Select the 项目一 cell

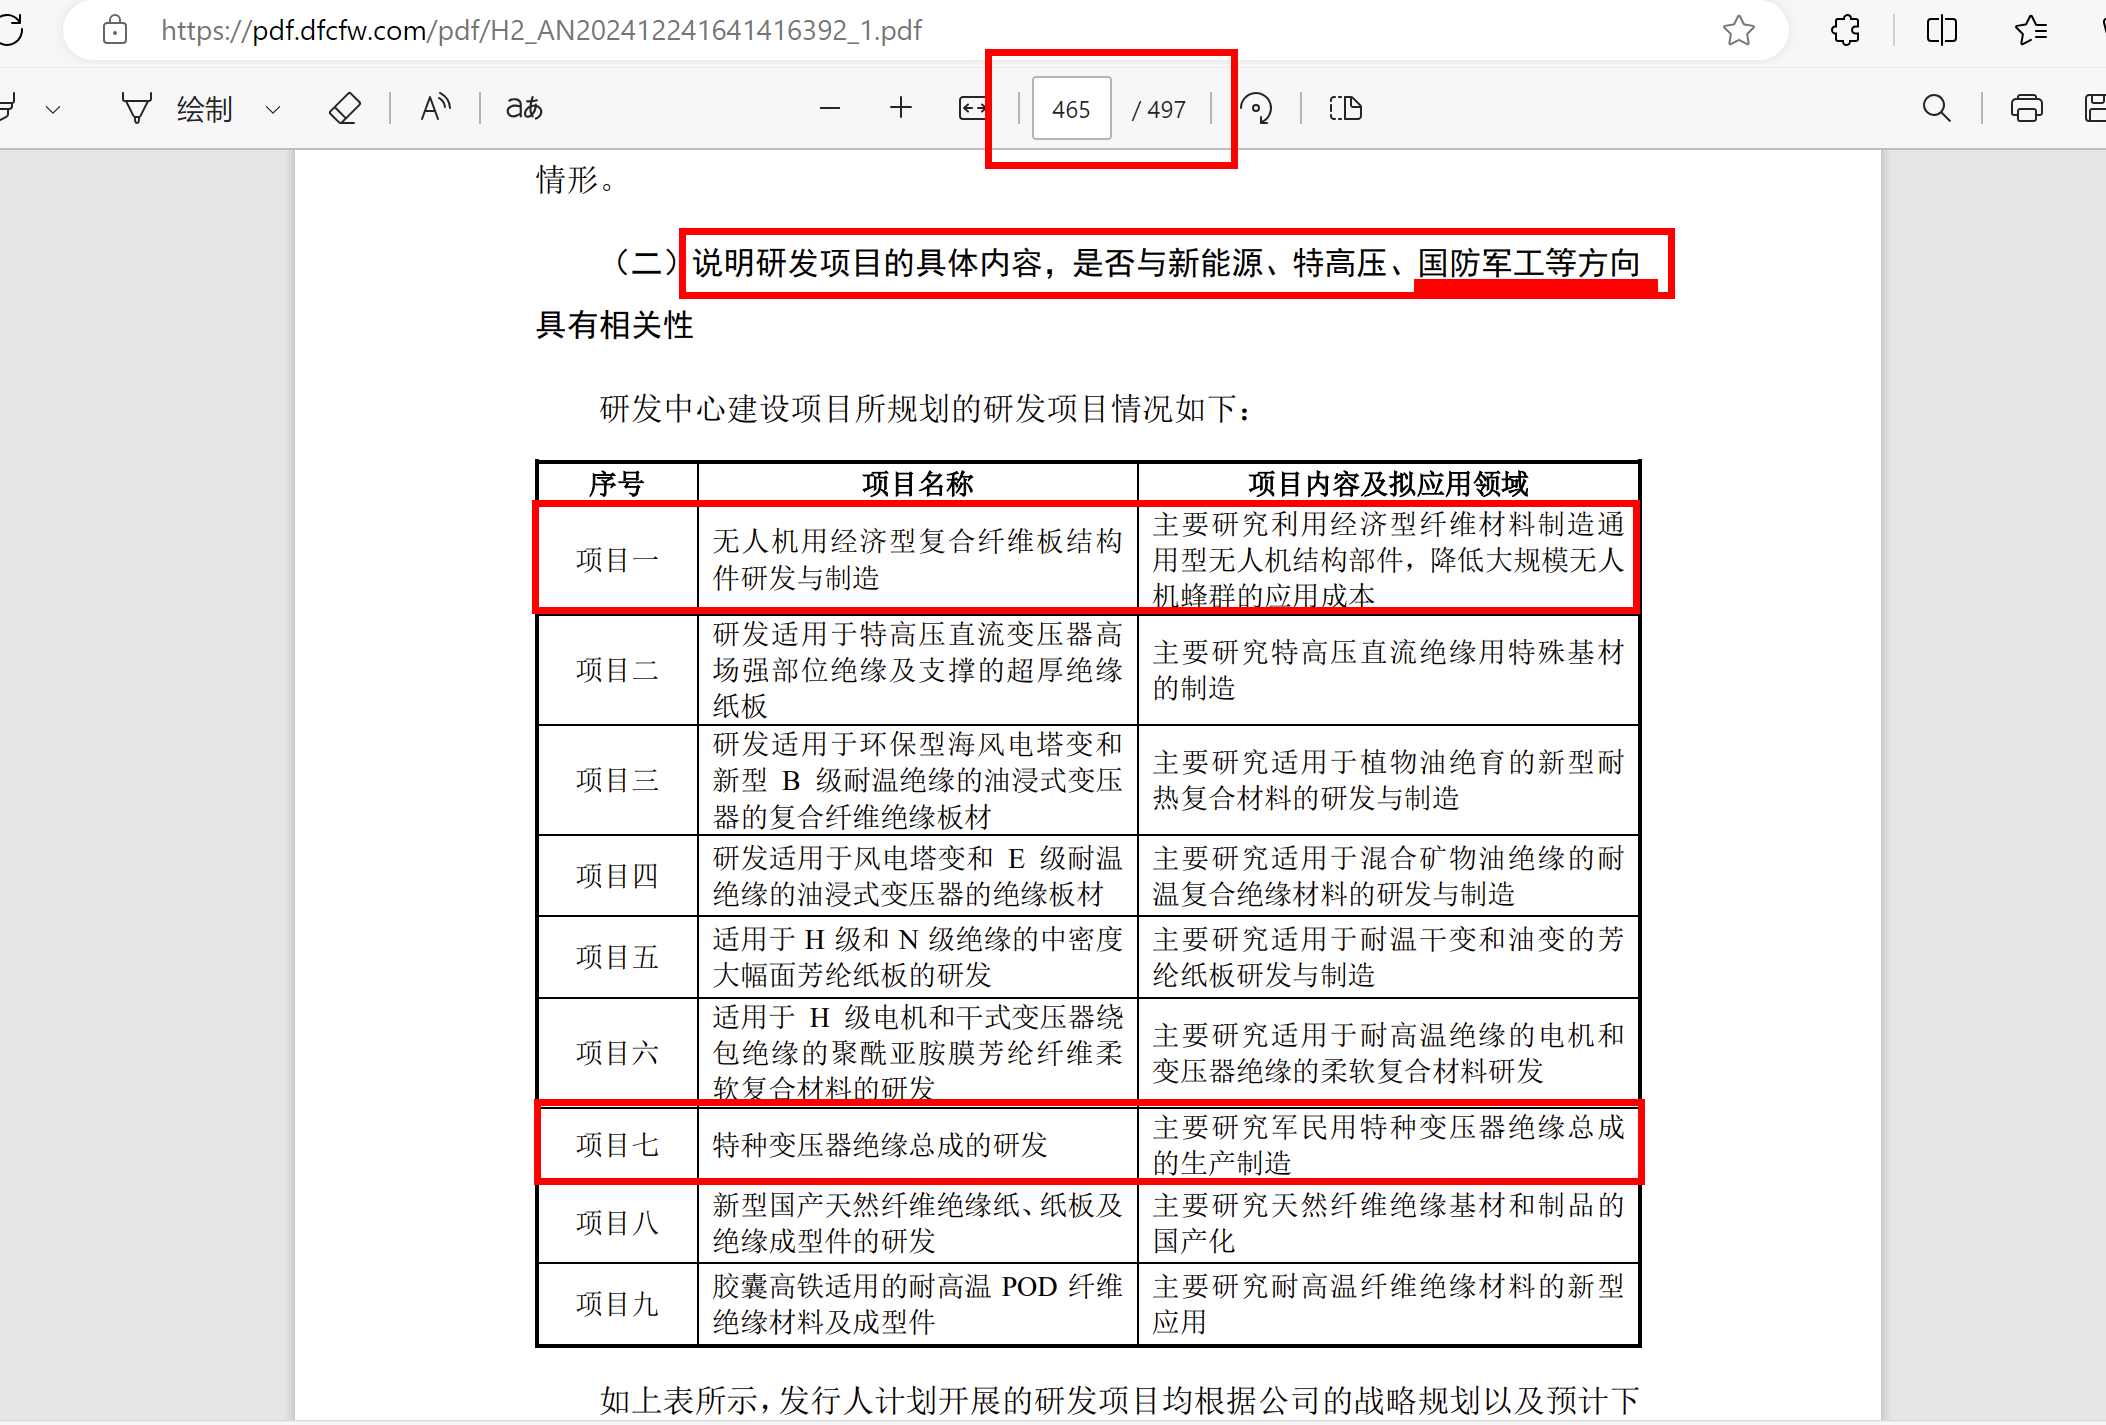click(617, 559)
